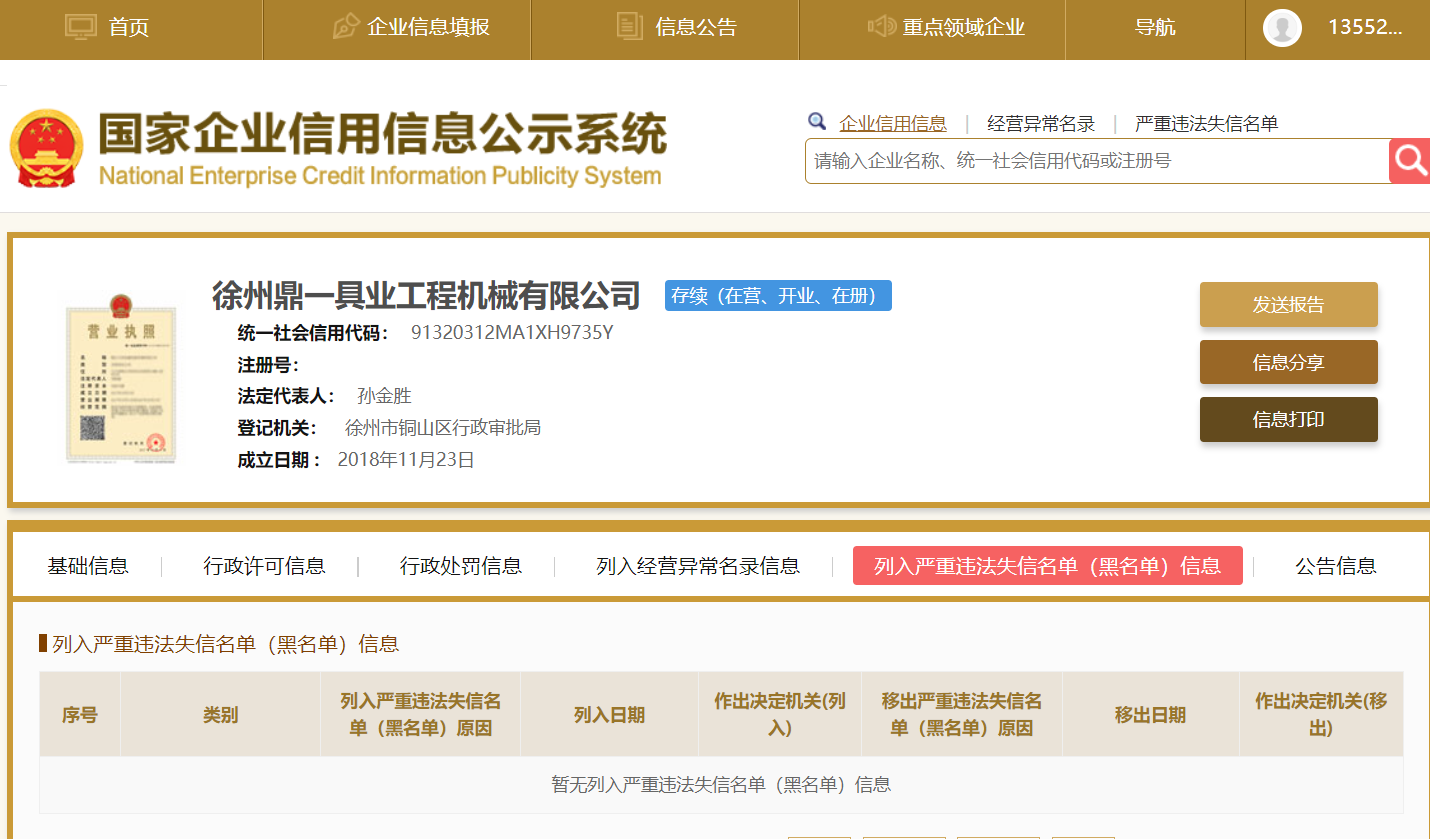Click the account number 13552...
The height and width of the screenshot is (839, 1430).
(1365, 27)
